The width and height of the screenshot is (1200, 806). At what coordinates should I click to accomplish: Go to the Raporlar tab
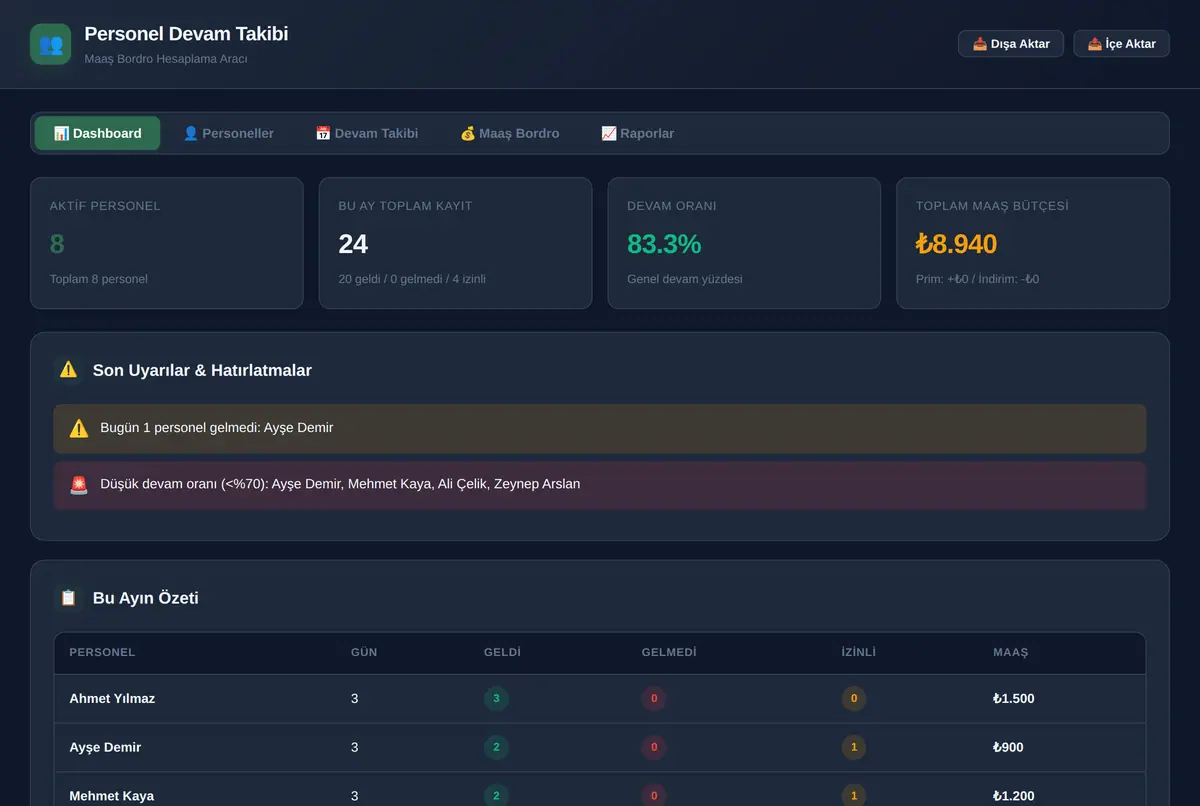[637, 133]
